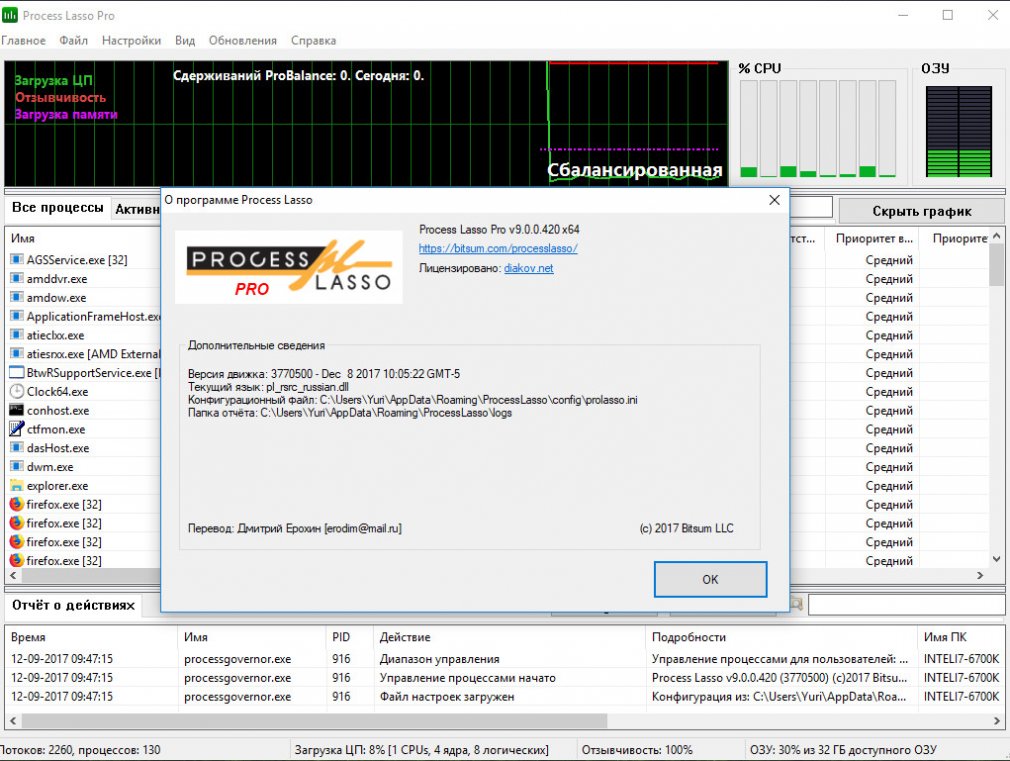Click the atiesrxx.exe process icon
Image resolution: width=1010 pixels, height=761 pixels.
click(17, 354)
